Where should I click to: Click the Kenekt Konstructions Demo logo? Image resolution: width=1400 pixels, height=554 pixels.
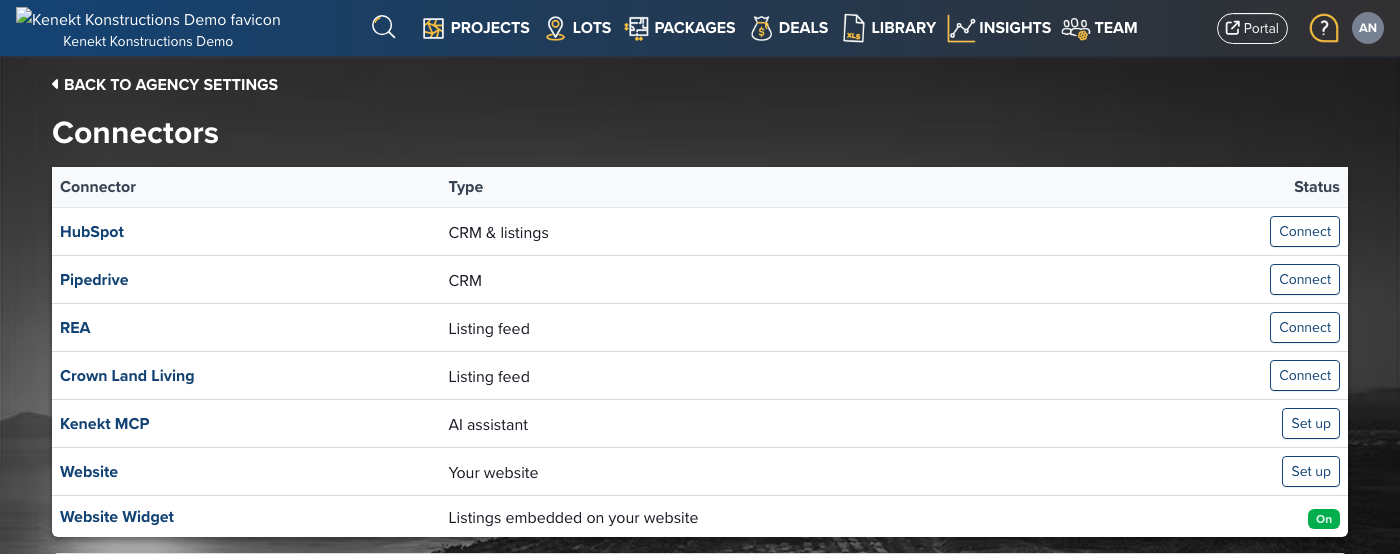(148, 19)
